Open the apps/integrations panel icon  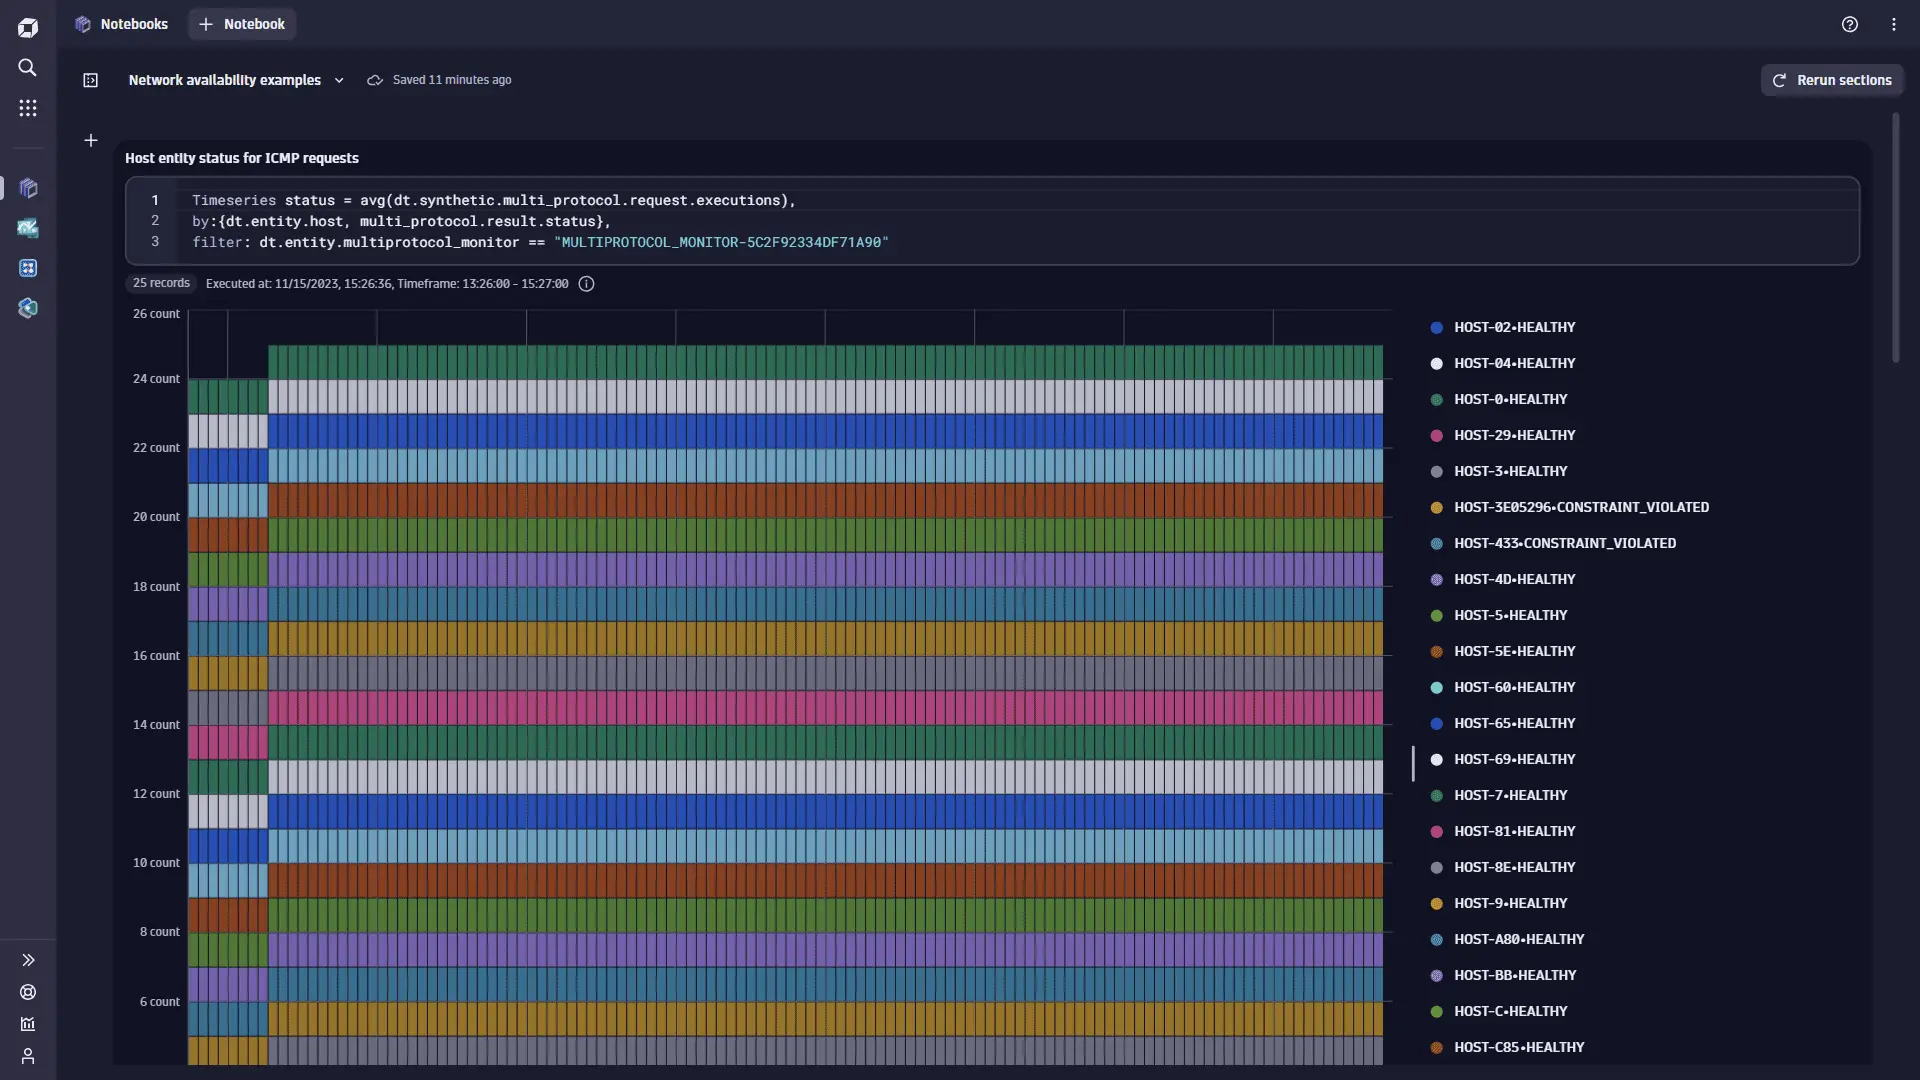(28, 108)
